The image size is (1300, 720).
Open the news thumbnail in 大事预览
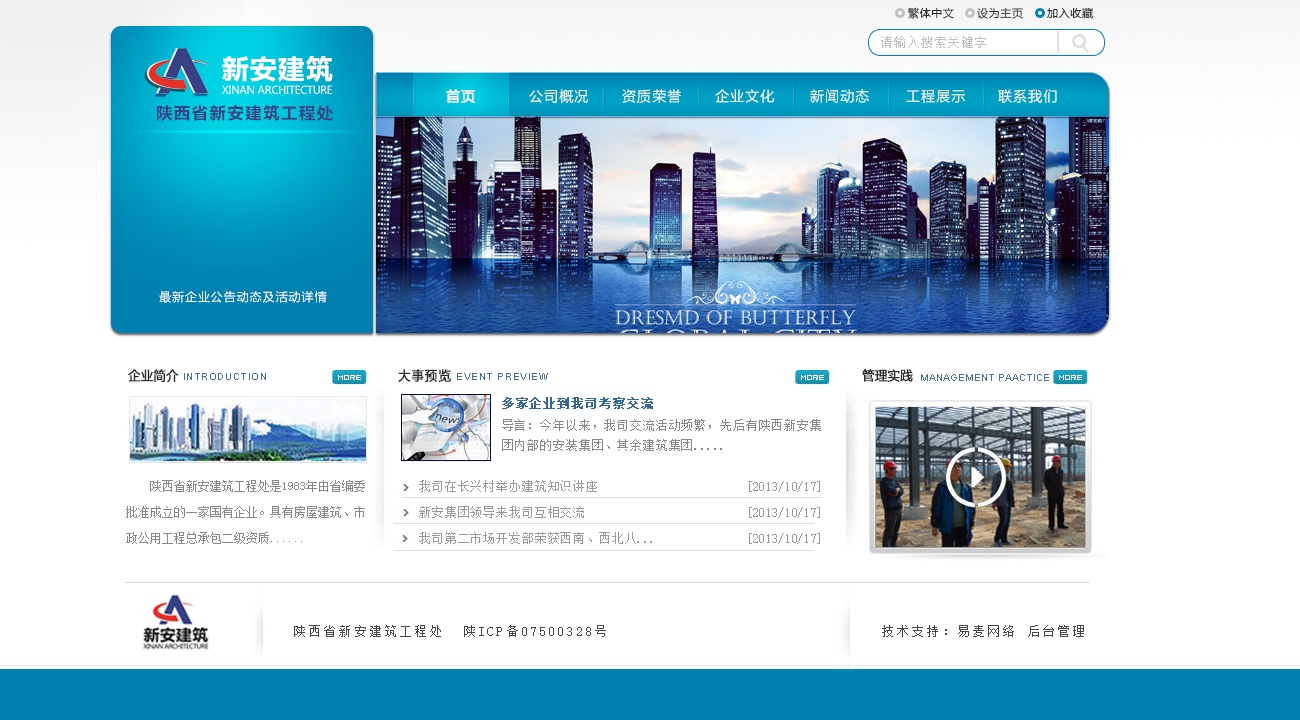(x=446, y=427)
